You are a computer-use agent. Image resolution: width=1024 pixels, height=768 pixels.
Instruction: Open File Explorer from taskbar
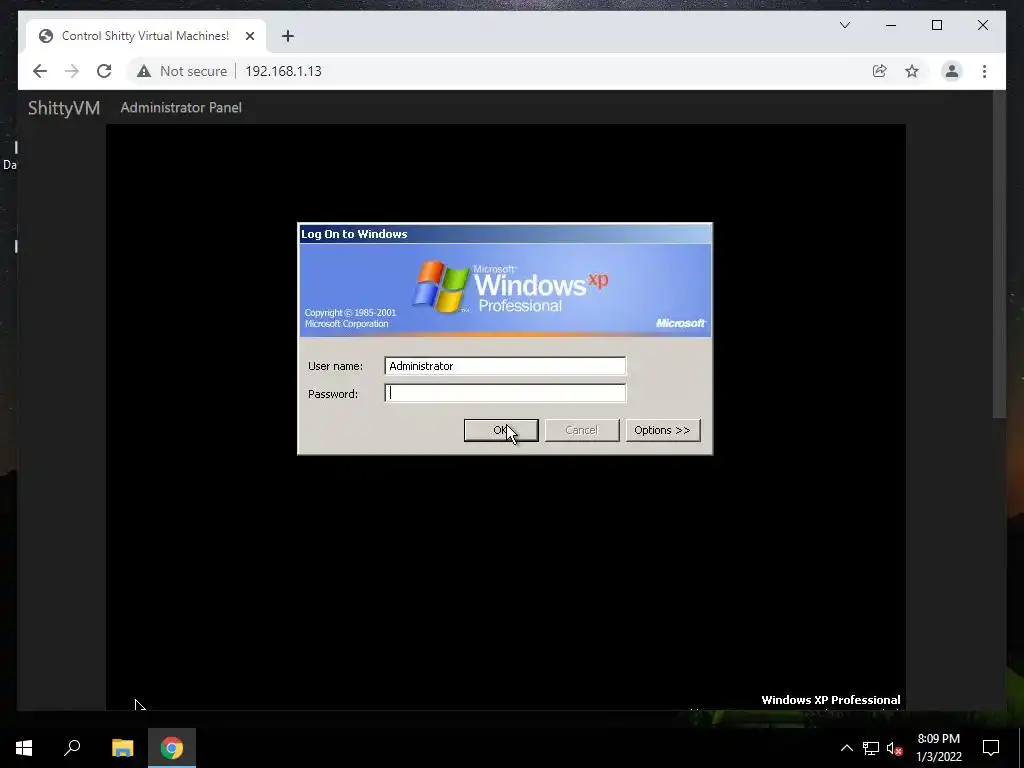tap(123, 748)
